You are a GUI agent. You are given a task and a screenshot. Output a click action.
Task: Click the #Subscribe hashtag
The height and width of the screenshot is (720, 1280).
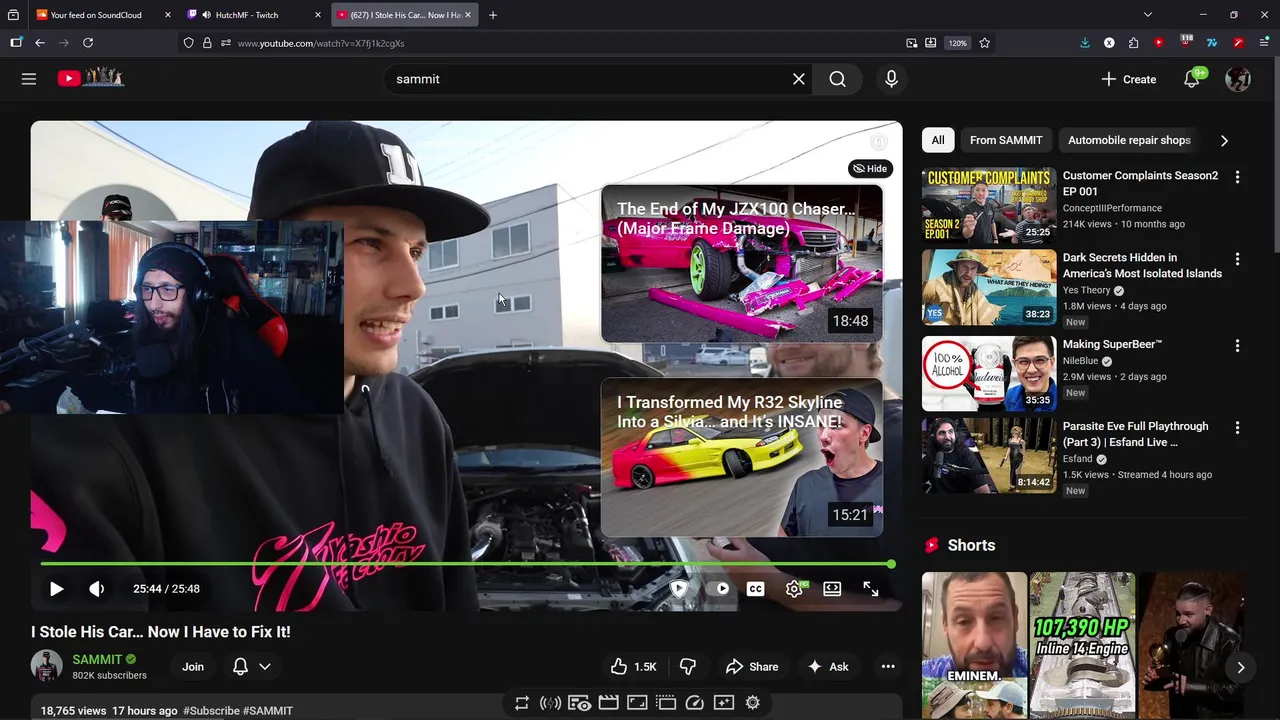tap(211, 711)
